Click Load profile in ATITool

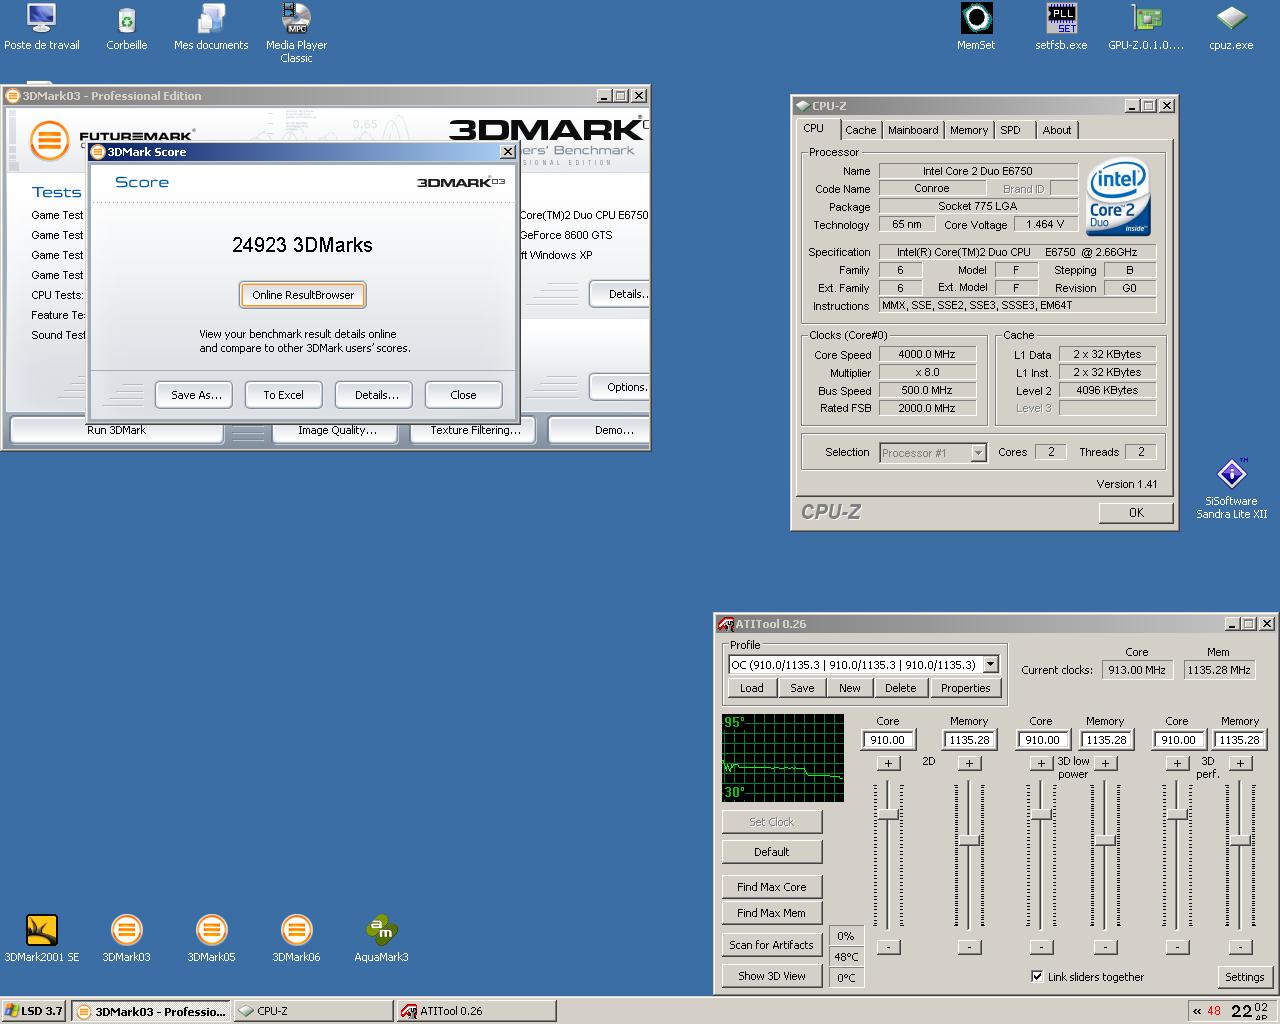click(752, 688)
